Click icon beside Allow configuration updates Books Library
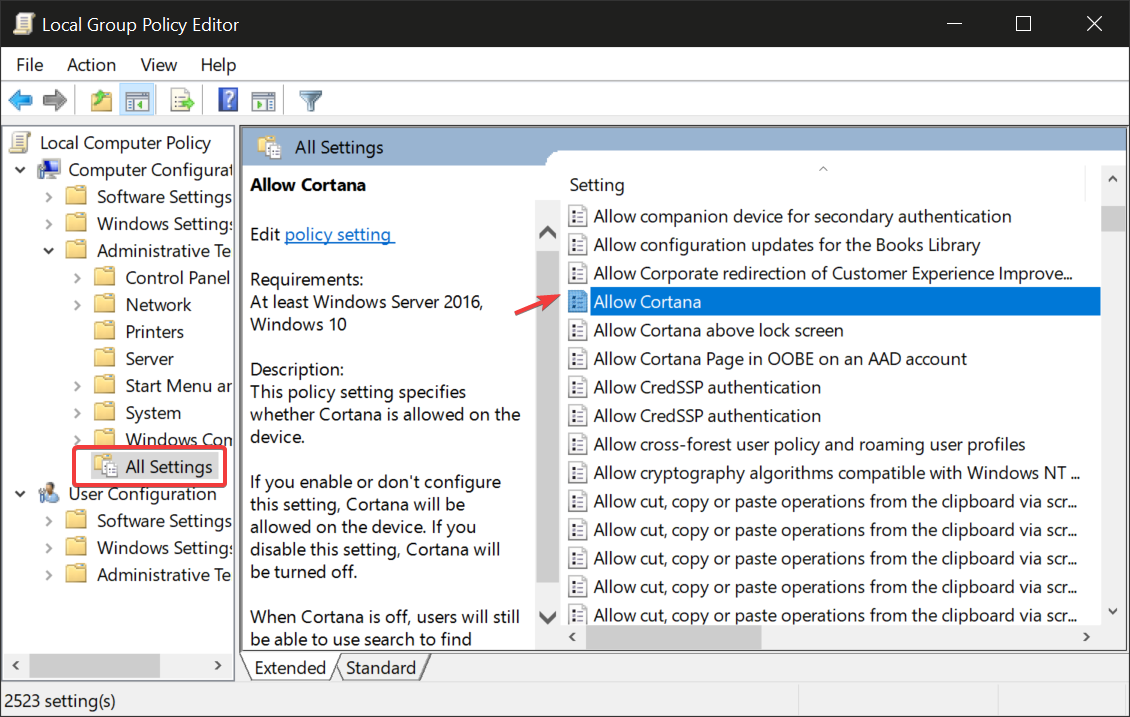The height and width of the screenshot is (717, 1130). [577, 245]
